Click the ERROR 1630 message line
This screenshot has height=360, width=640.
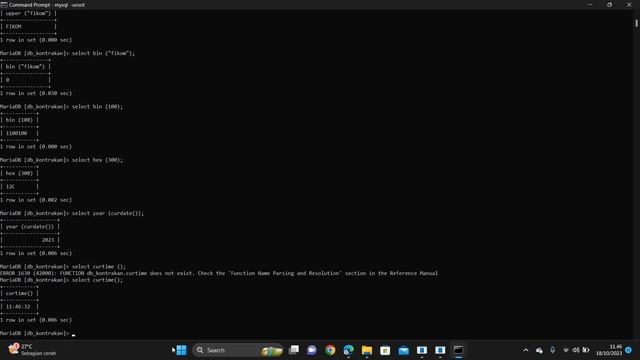pos(219,273)
